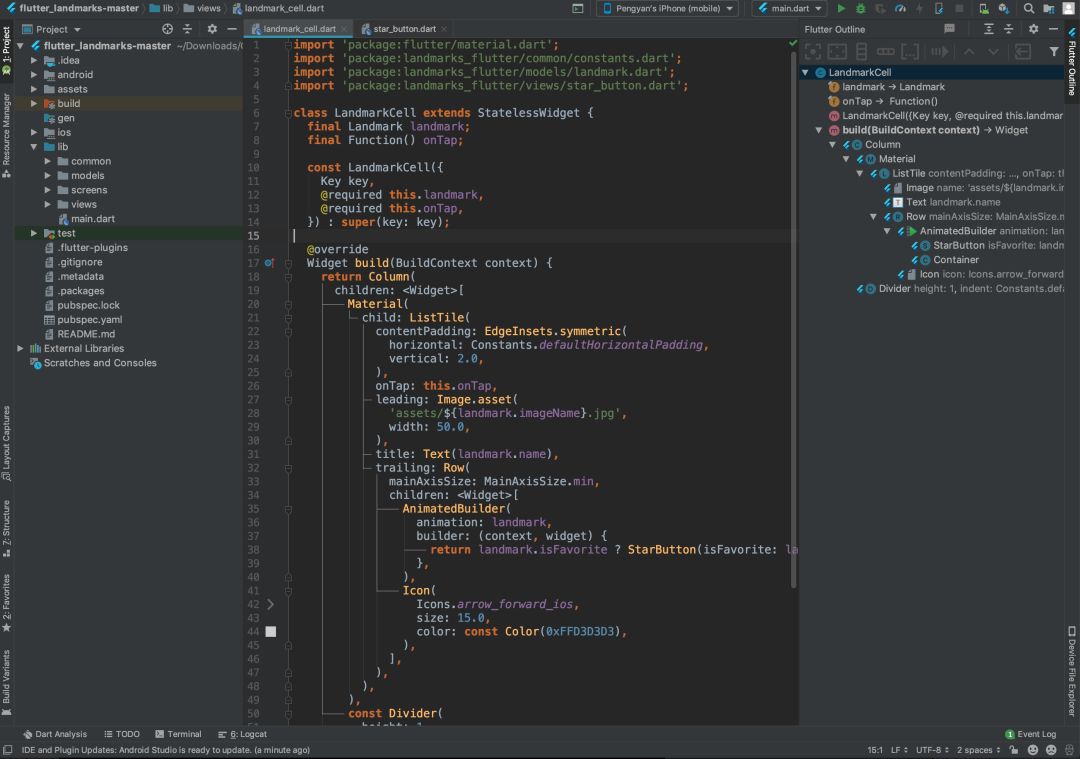Select main.dart in the Project tree
Viewport: 1080px width, 759px height.
(x=92, y=219)
